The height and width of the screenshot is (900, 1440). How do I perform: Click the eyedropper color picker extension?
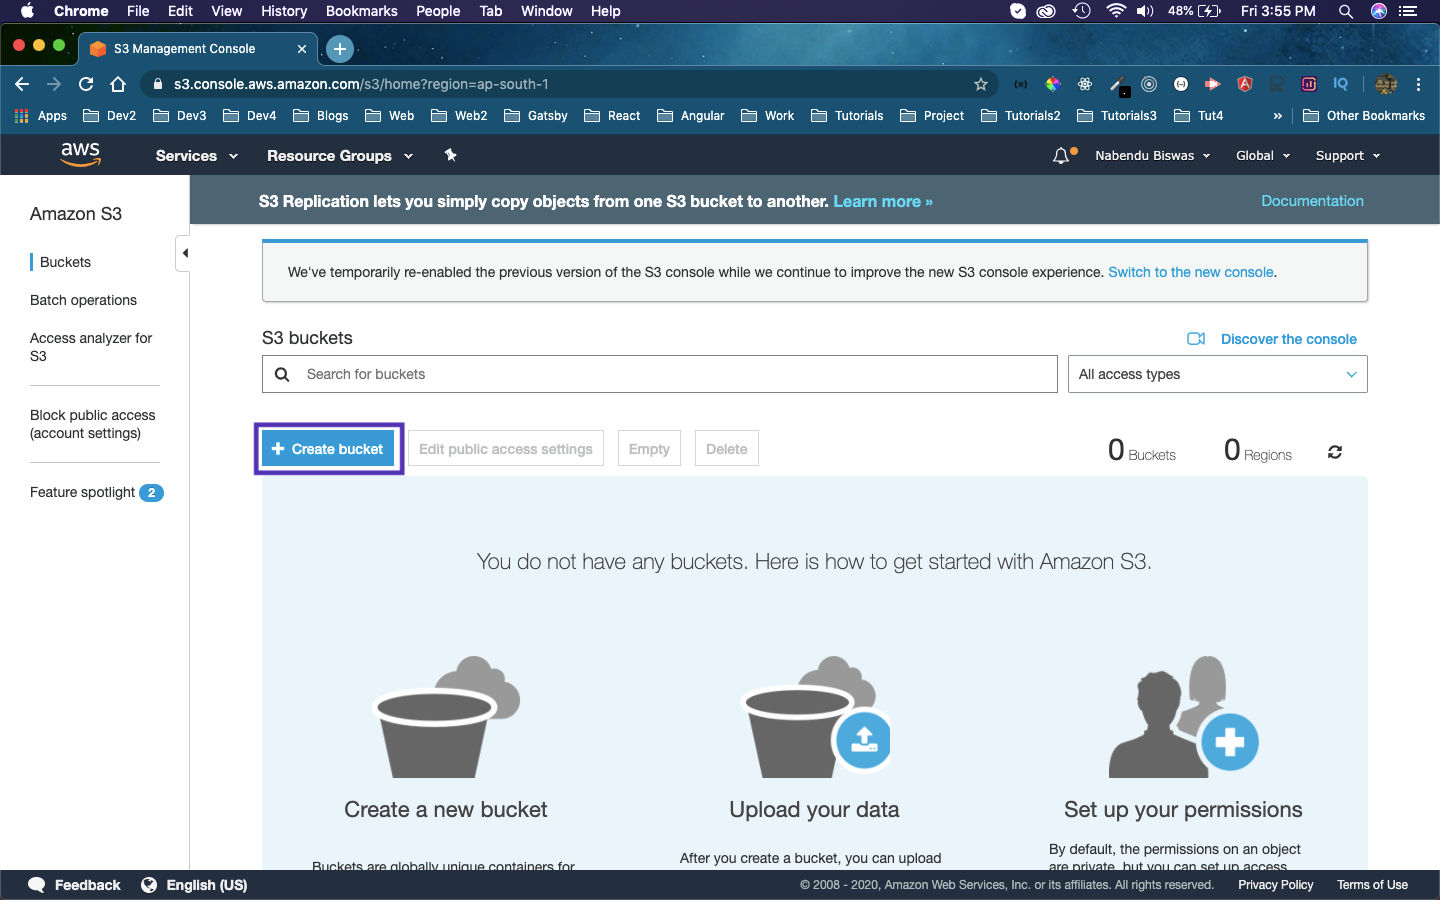(1119, 85)
